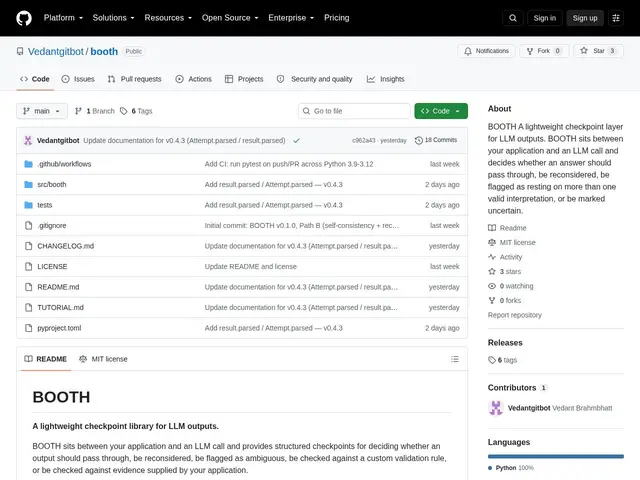
Task: Click the .github/workflows folder icon
Action: coord(28,164)
